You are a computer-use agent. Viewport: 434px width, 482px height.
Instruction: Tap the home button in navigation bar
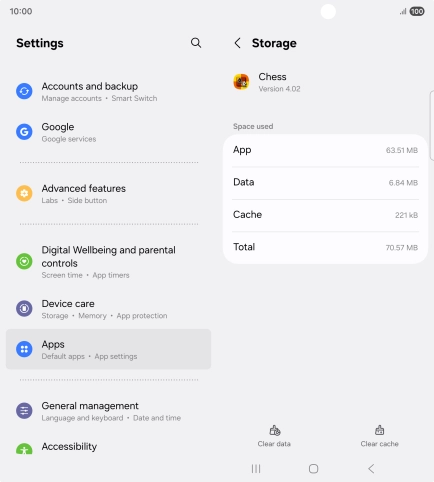(x=313, y=469)
